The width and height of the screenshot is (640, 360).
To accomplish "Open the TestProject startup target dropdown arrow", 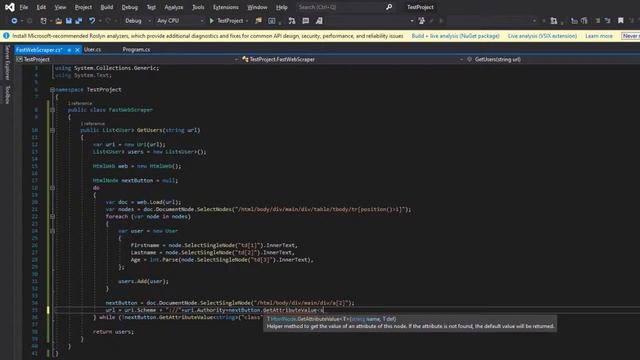I will click(x=247, y=20).
